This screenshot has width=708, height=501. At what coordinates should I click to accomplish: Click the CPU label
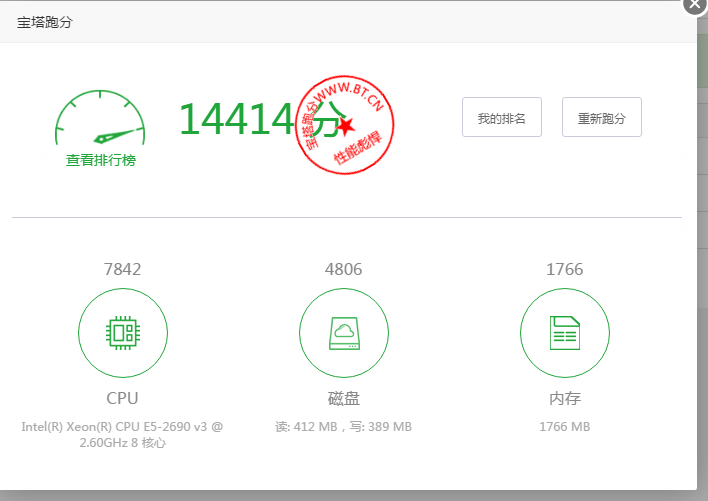[x=122, y=398]
